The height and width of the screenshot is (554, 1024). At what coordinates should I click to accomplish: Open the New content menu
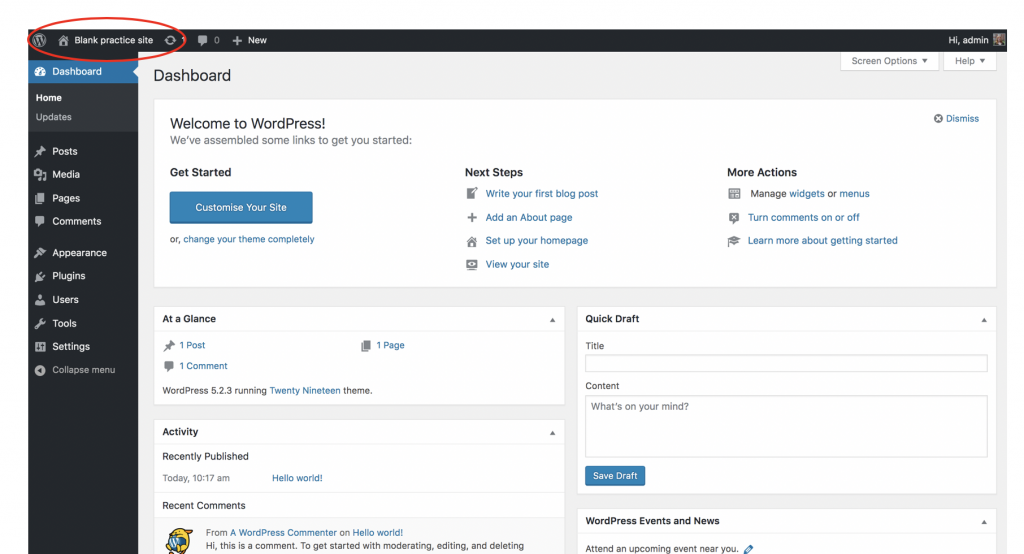tap(257, 41)
